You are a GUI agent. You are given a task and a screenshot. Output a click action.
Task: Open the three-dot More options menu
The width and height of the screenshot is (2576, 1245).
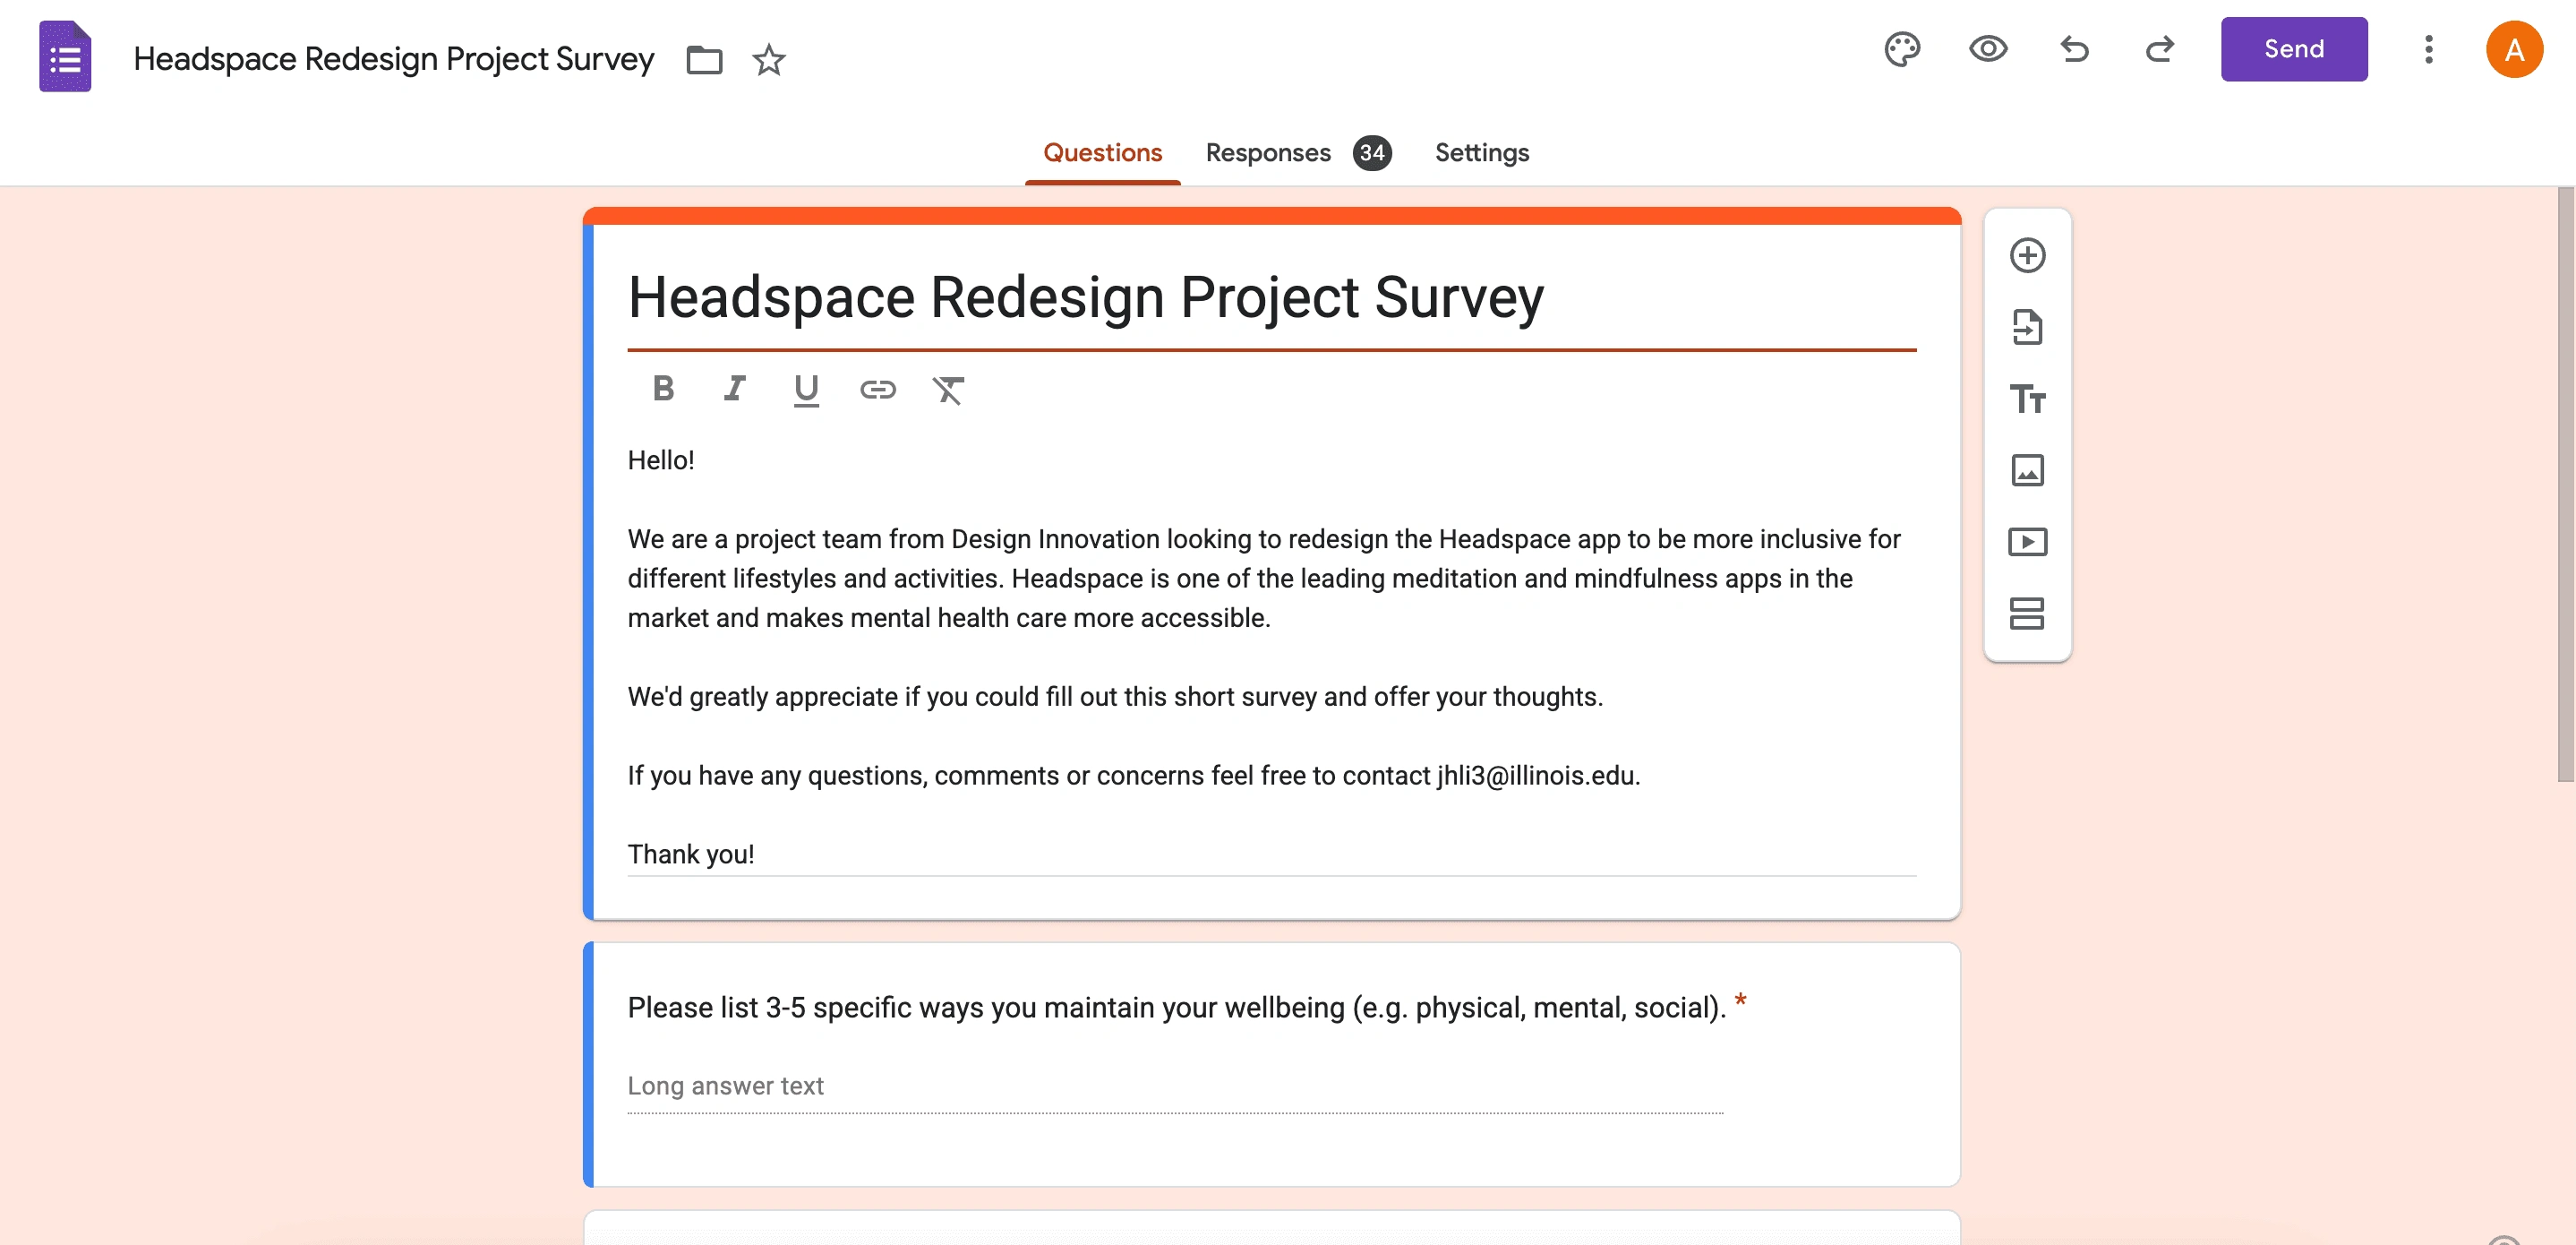coord(2428,49)
